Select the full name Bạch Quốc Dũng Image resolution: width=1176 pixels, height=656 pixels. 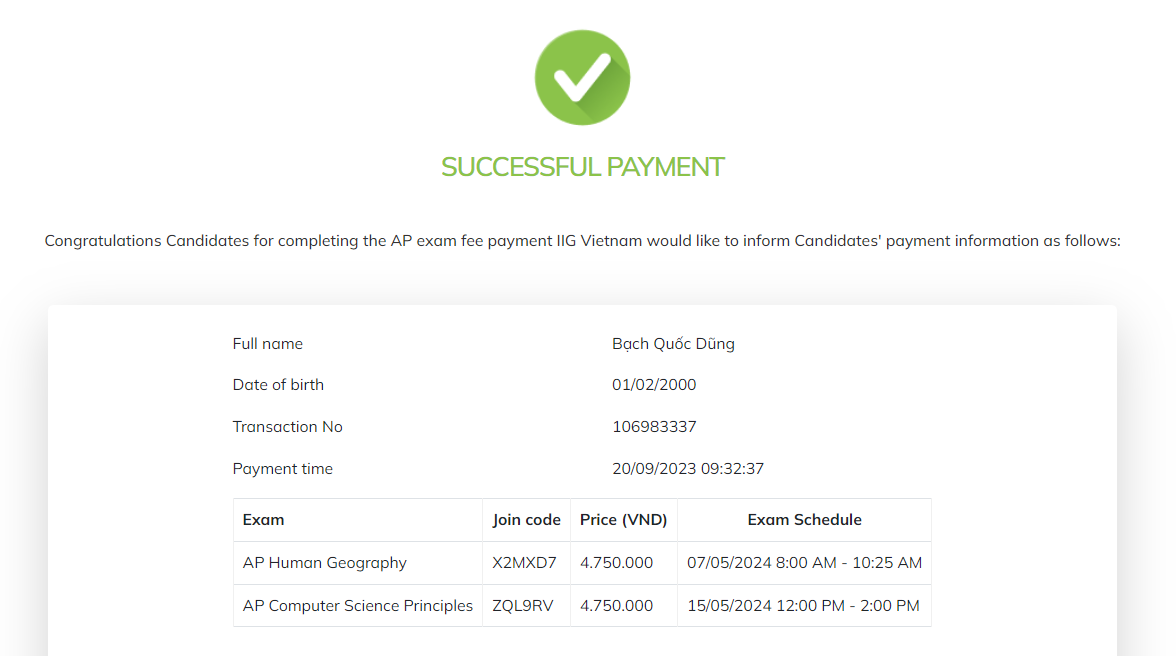[x=673, y=344]
